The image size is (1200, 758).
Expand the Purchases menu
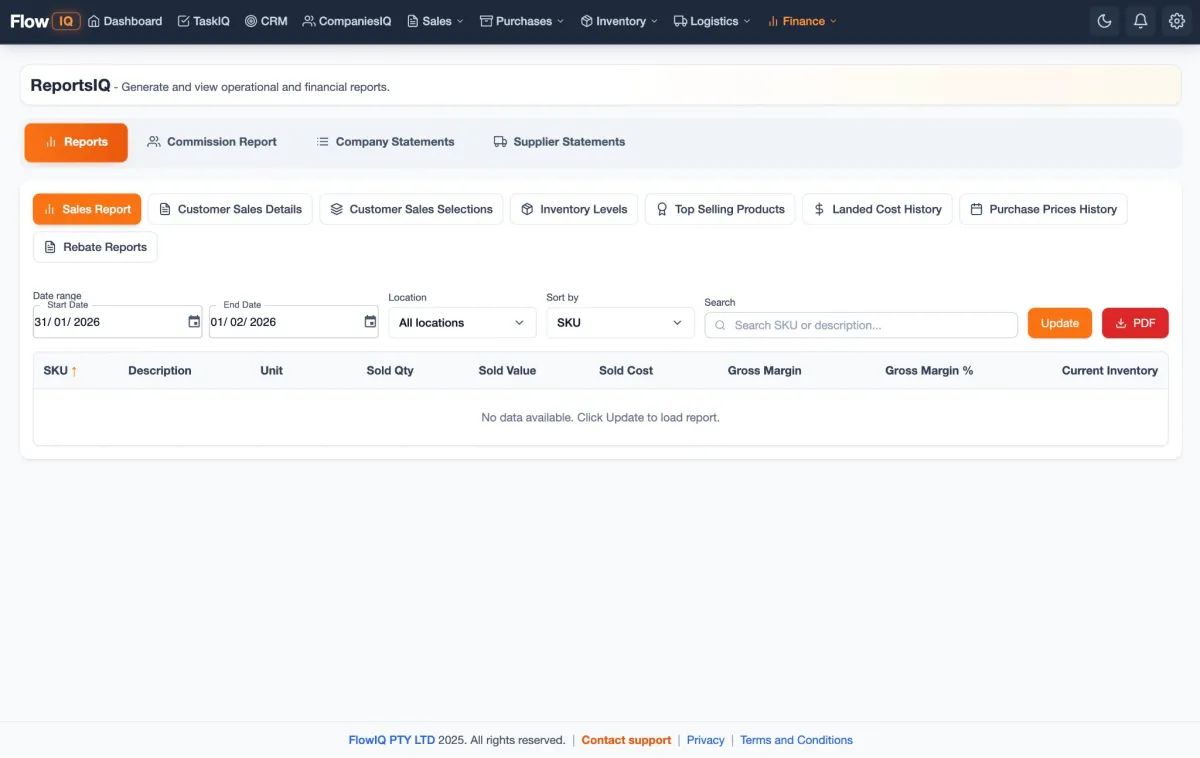(522, 21)
